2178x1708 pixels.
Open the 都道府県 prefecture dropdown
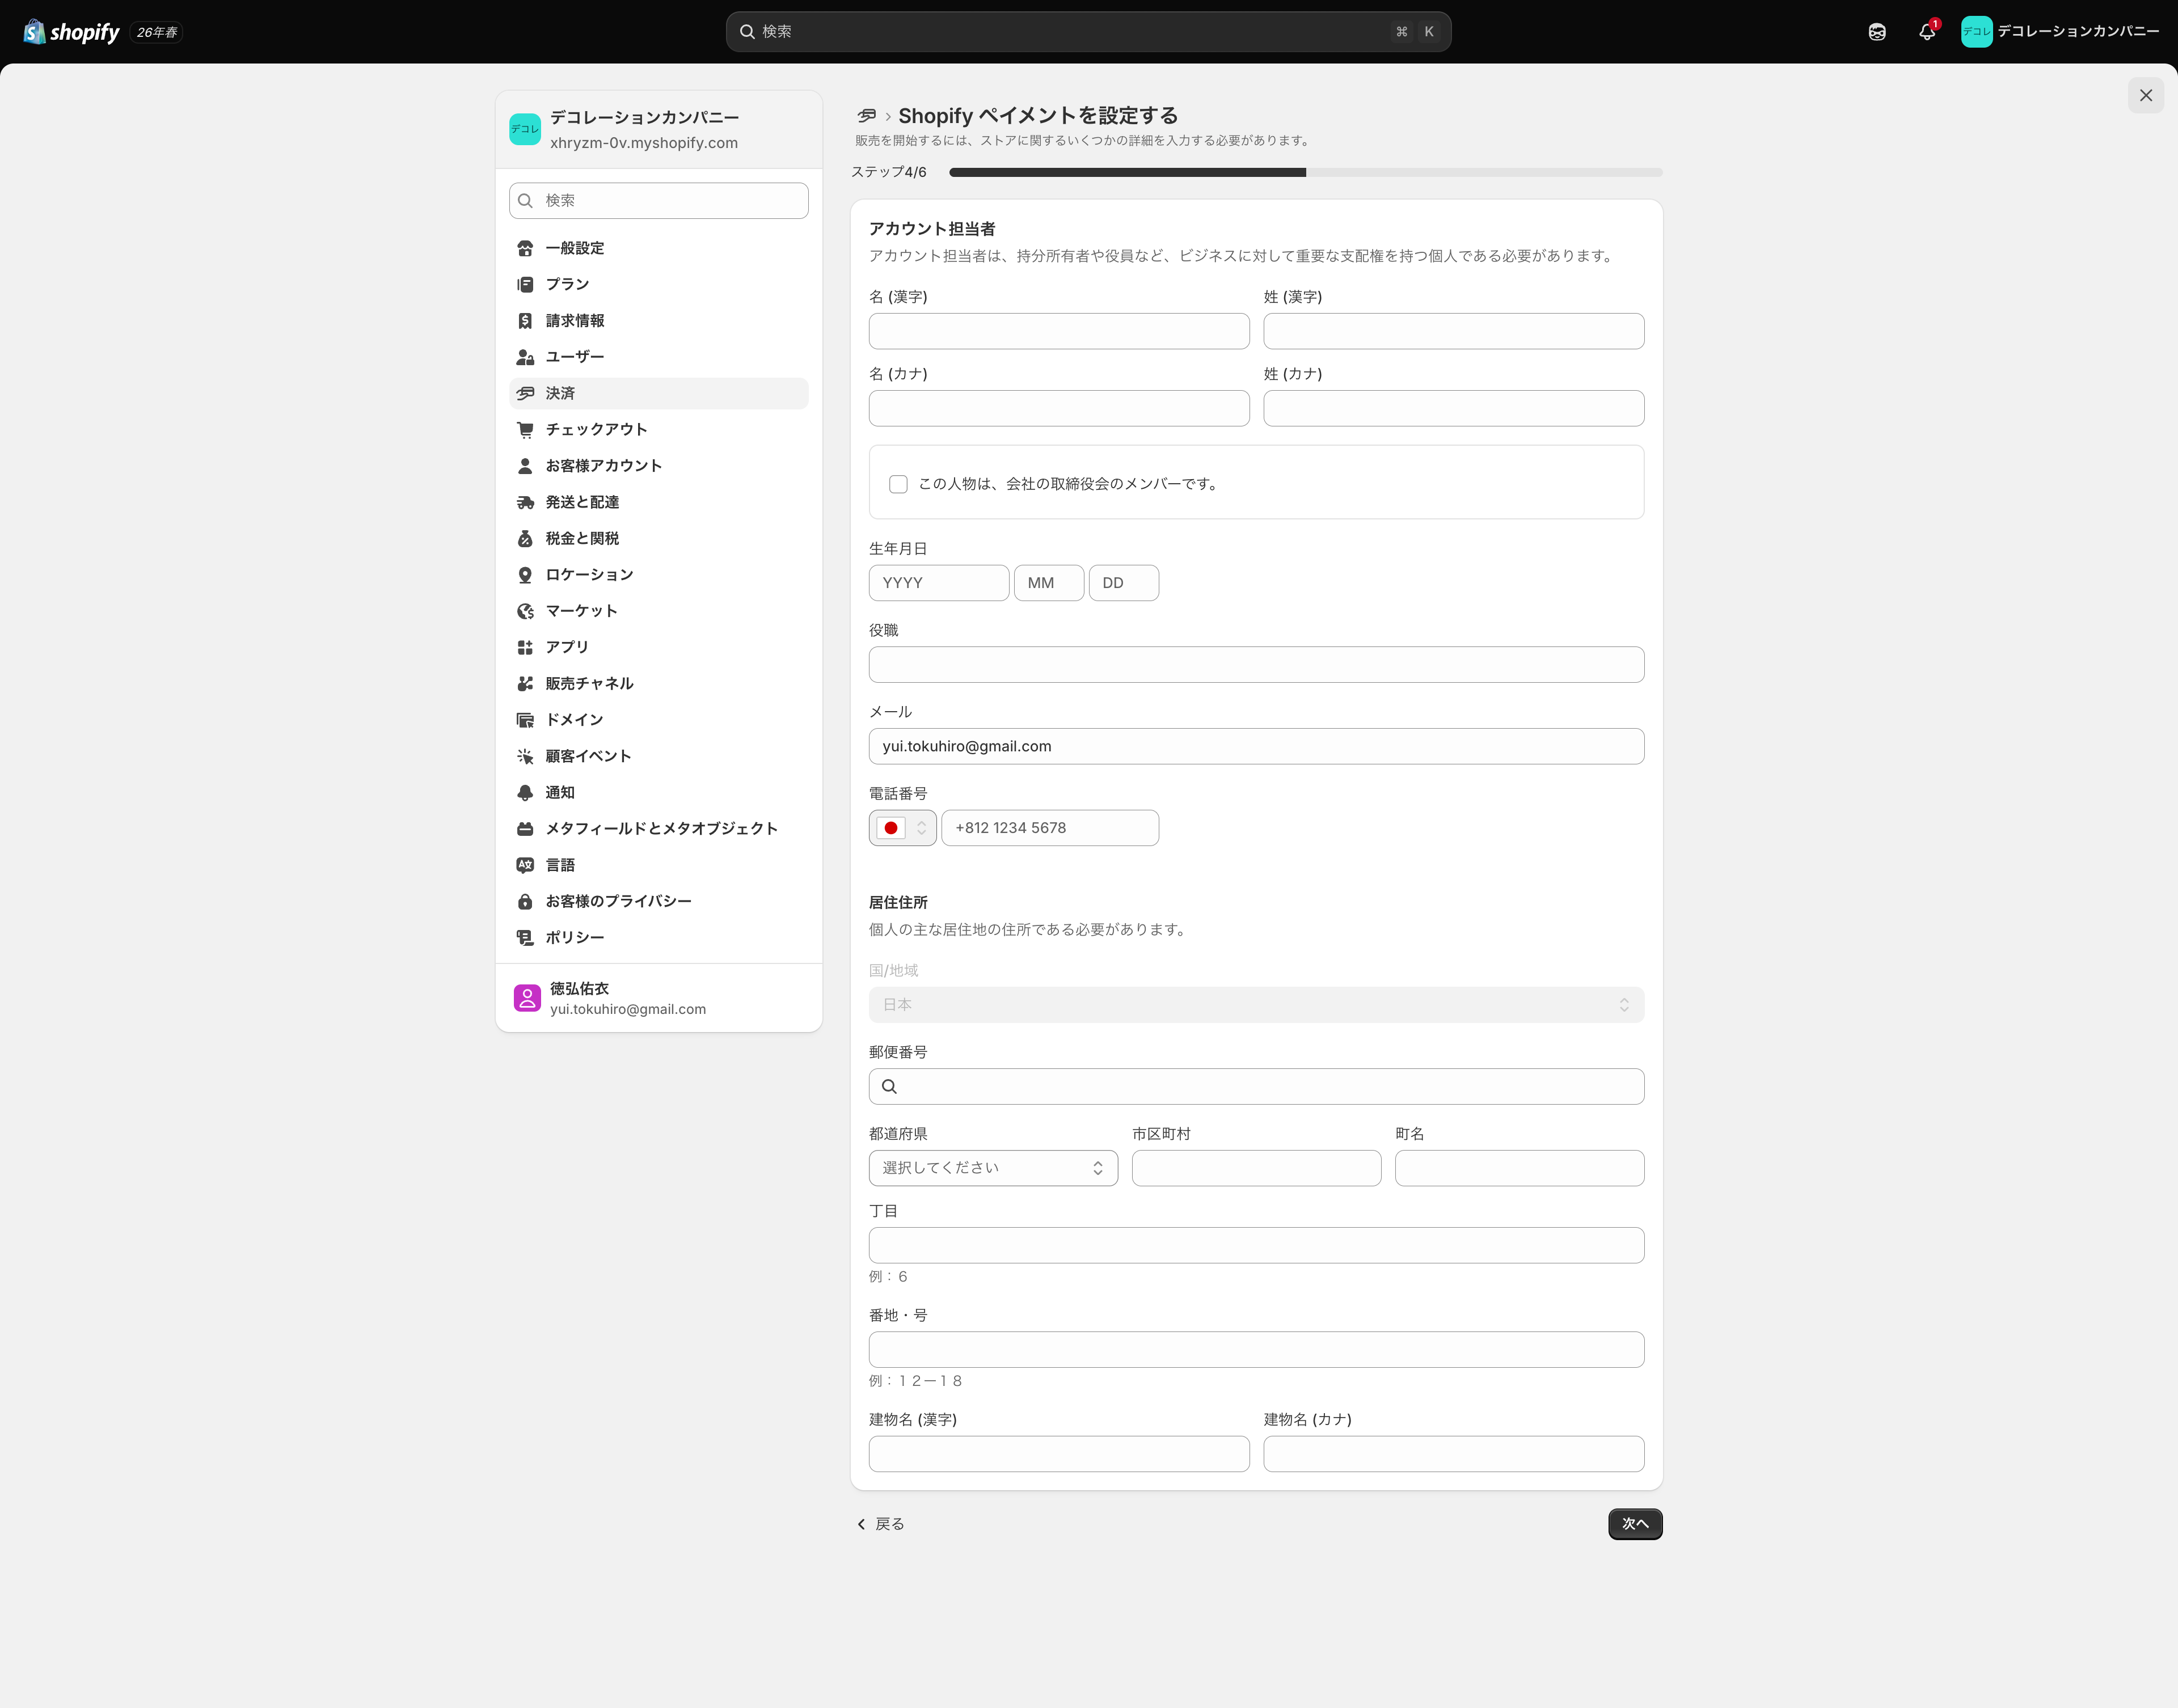click(993, 1168)
